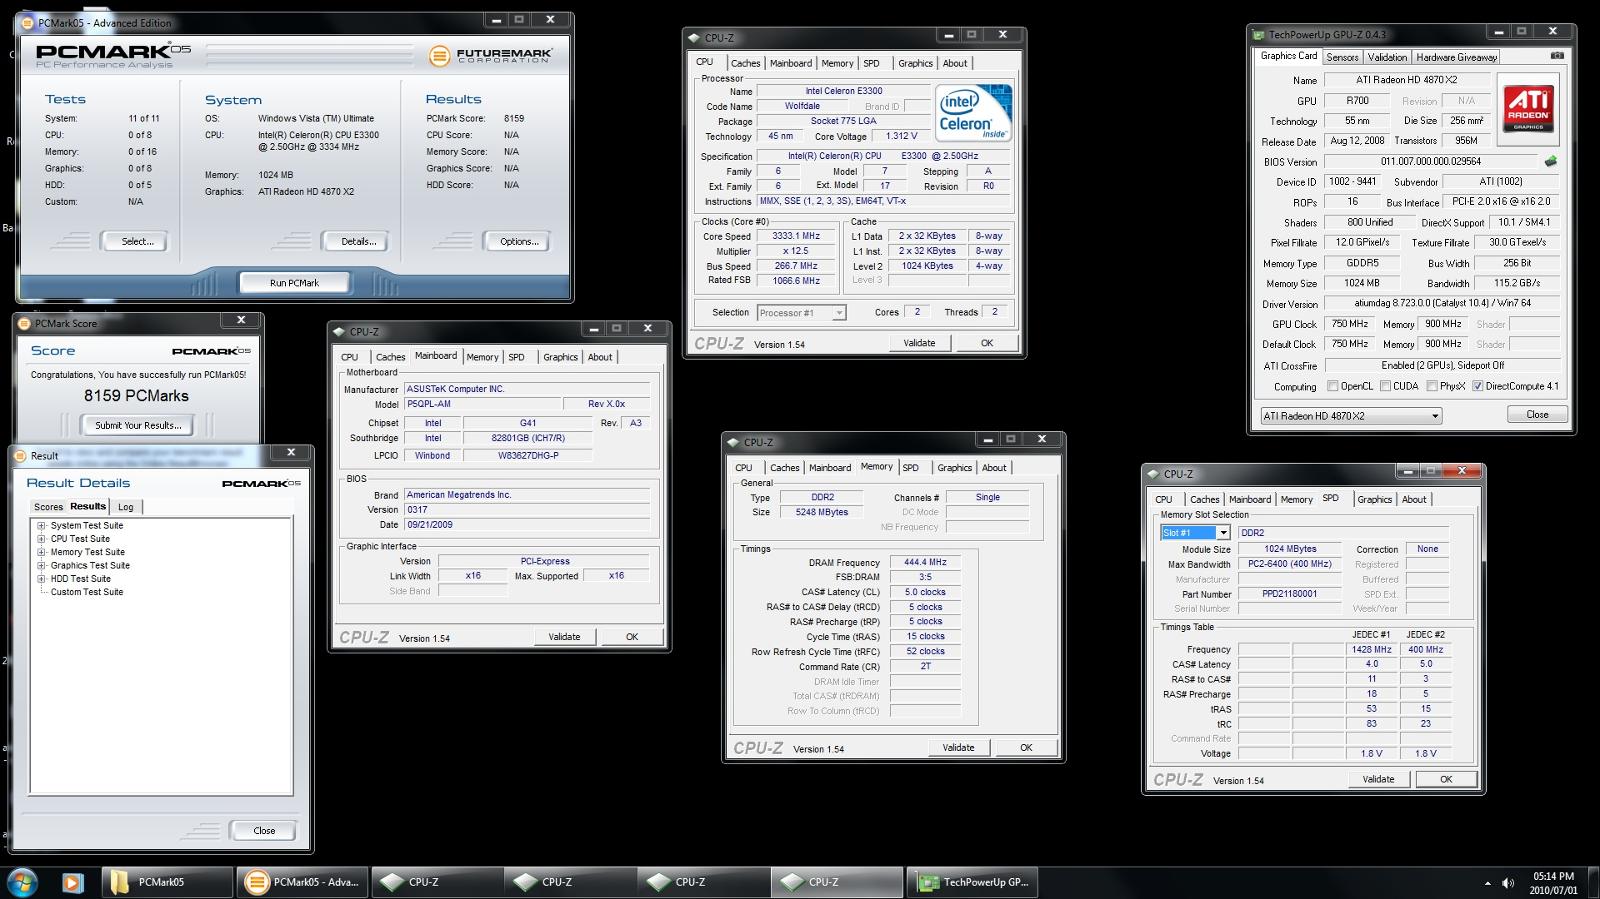Screen dimensions: 1600x899
Task: Open the GPU-Z Validation tab
Action: coord(1387,57)
